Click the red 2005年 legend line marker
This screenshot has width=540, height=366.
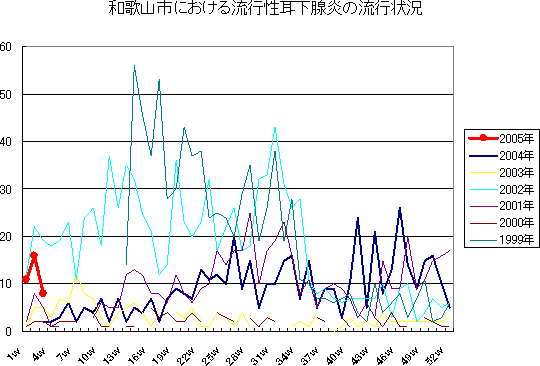click(483, 138)
